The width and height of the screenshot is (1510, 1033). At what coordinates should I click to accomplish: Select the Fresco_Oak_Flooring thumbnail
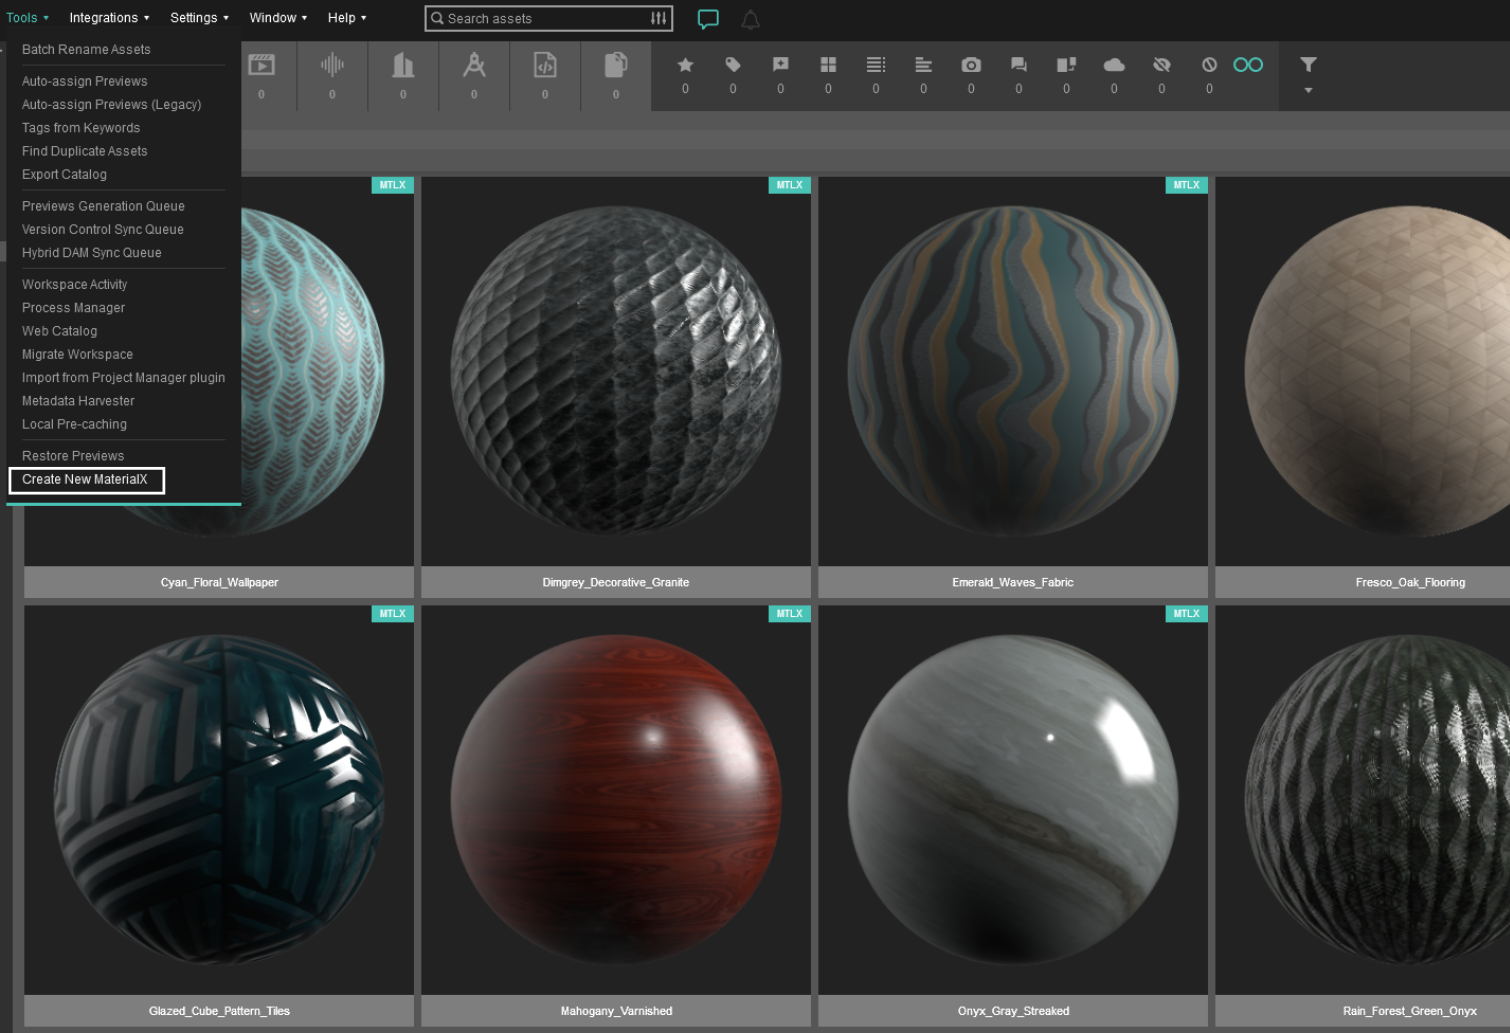(x=1362, y=371)
